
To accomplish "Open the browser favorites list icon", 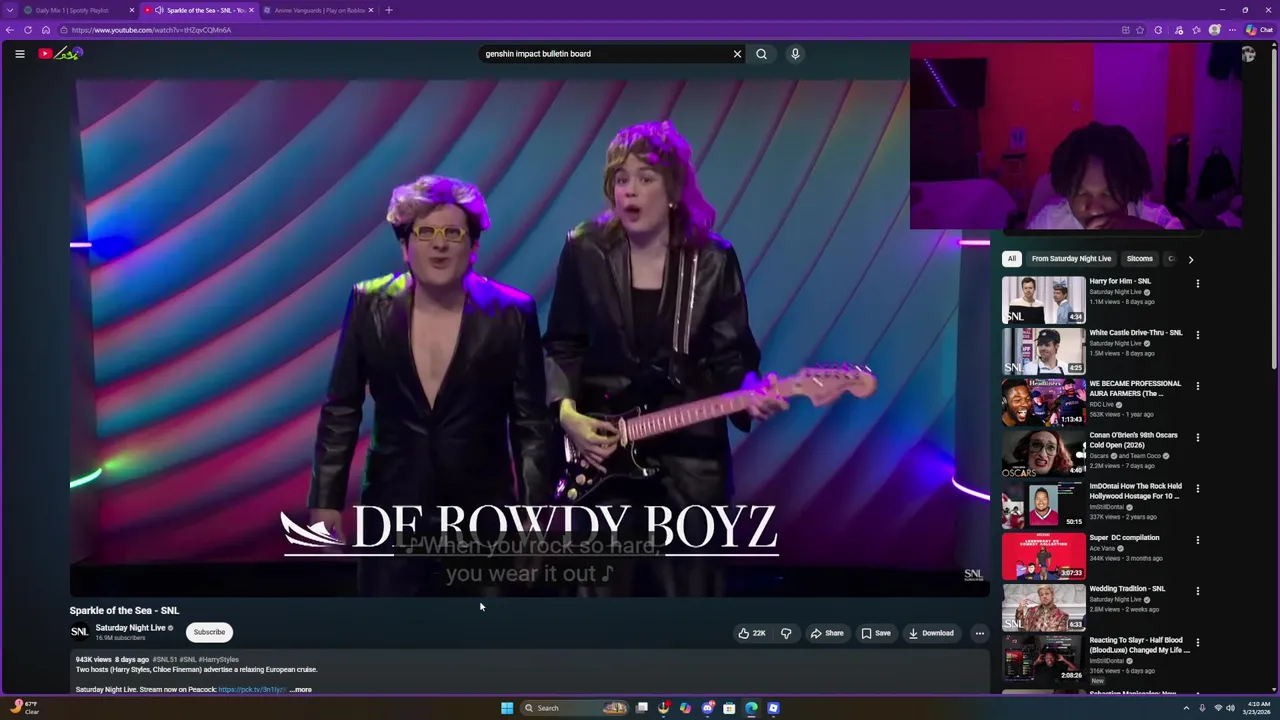I will tap(1197, 30).
